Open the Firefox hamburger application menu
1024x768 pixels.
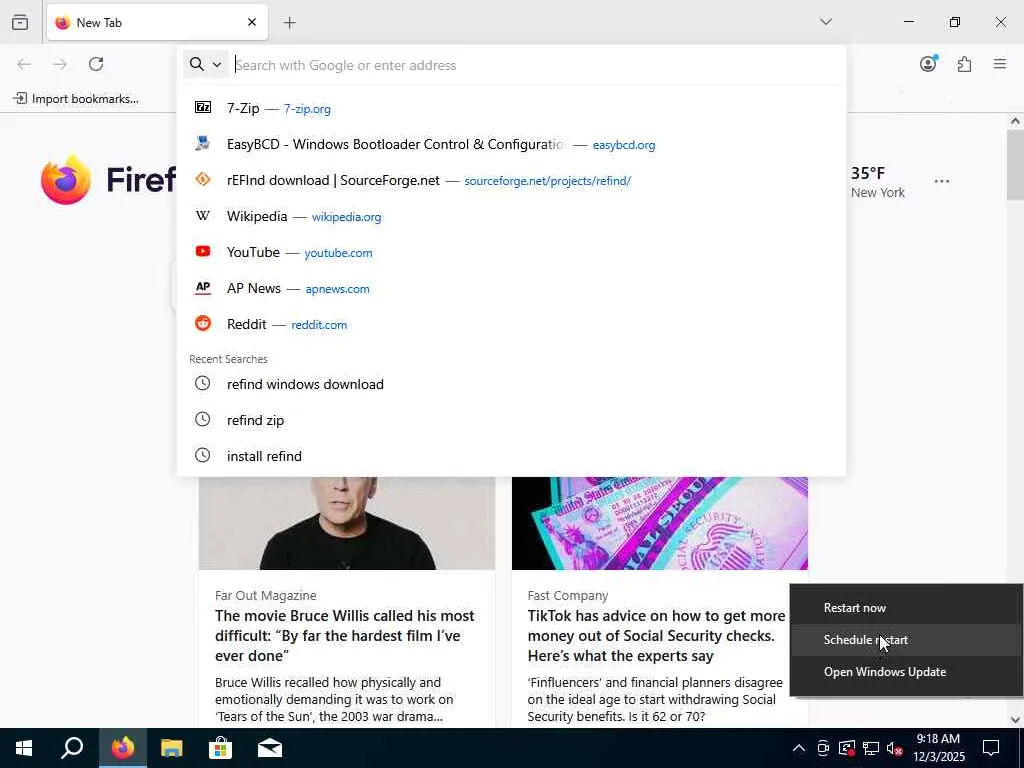(x=1000, y=64)
